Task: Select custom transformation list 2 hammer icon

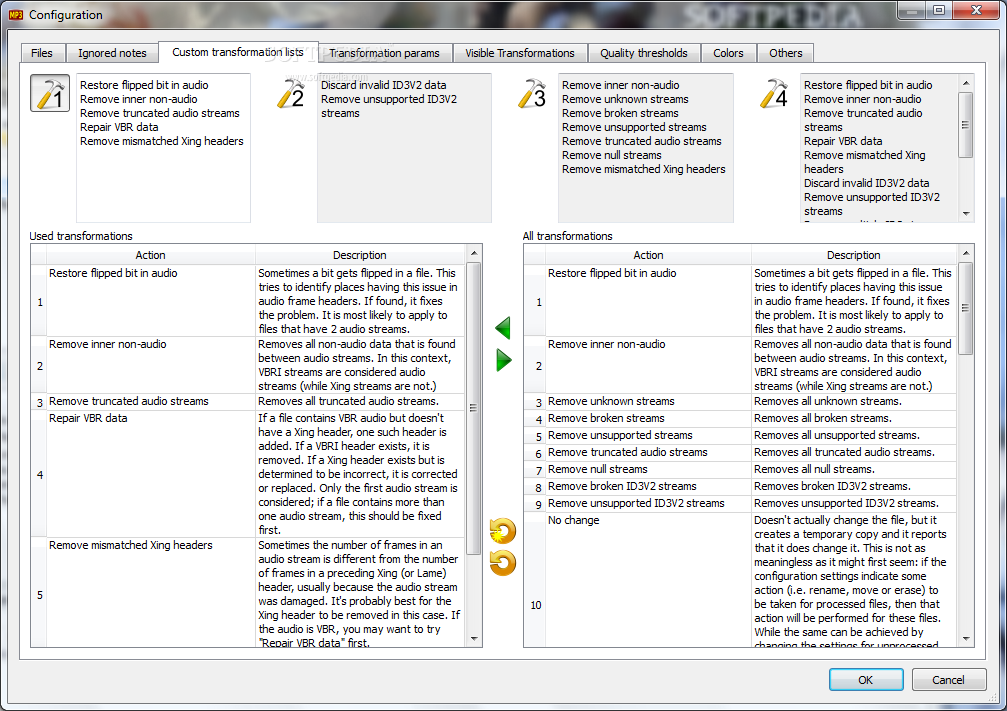Action: 290,93
